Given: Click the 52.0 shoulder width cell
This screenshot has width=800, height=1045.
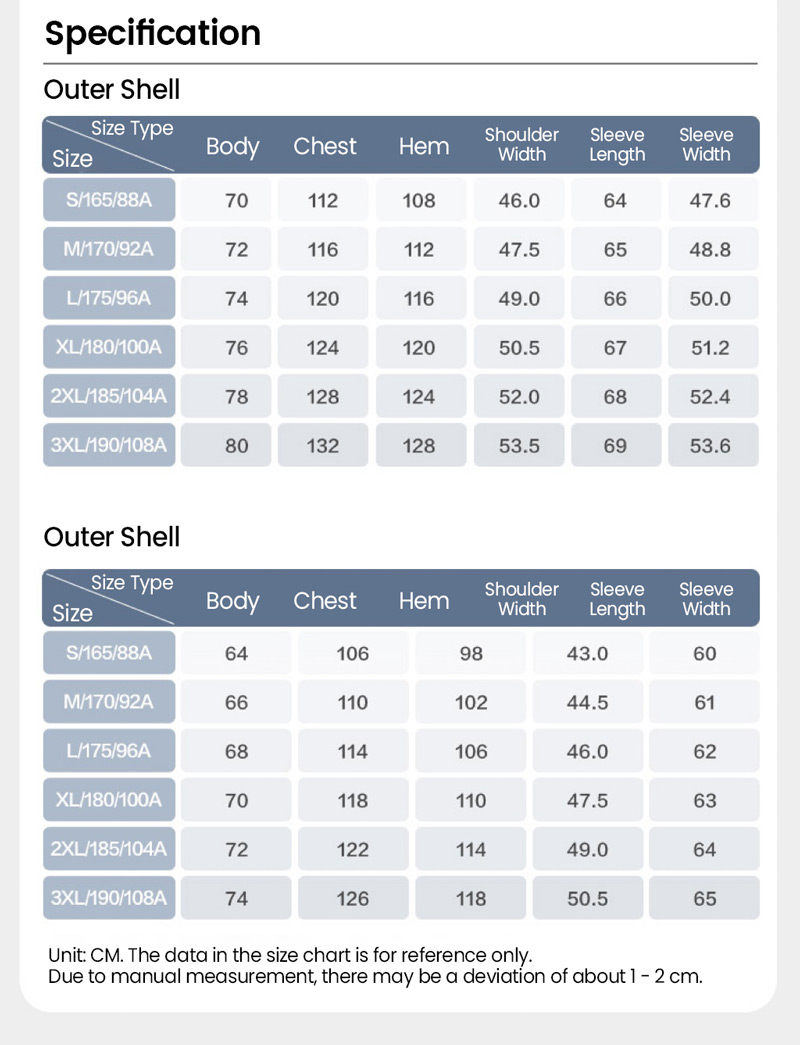Looking at the screenshot, I should tap(519, 397).
